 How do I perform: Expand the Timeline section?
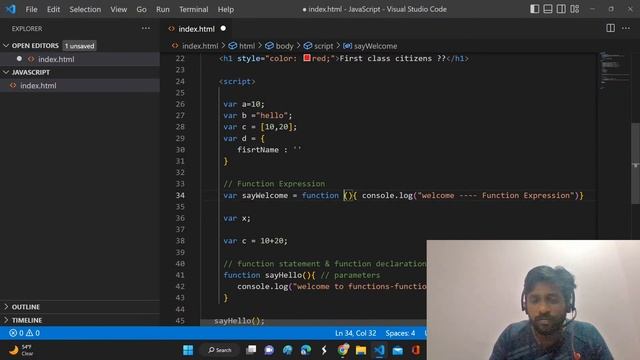(x=27, y=320)
